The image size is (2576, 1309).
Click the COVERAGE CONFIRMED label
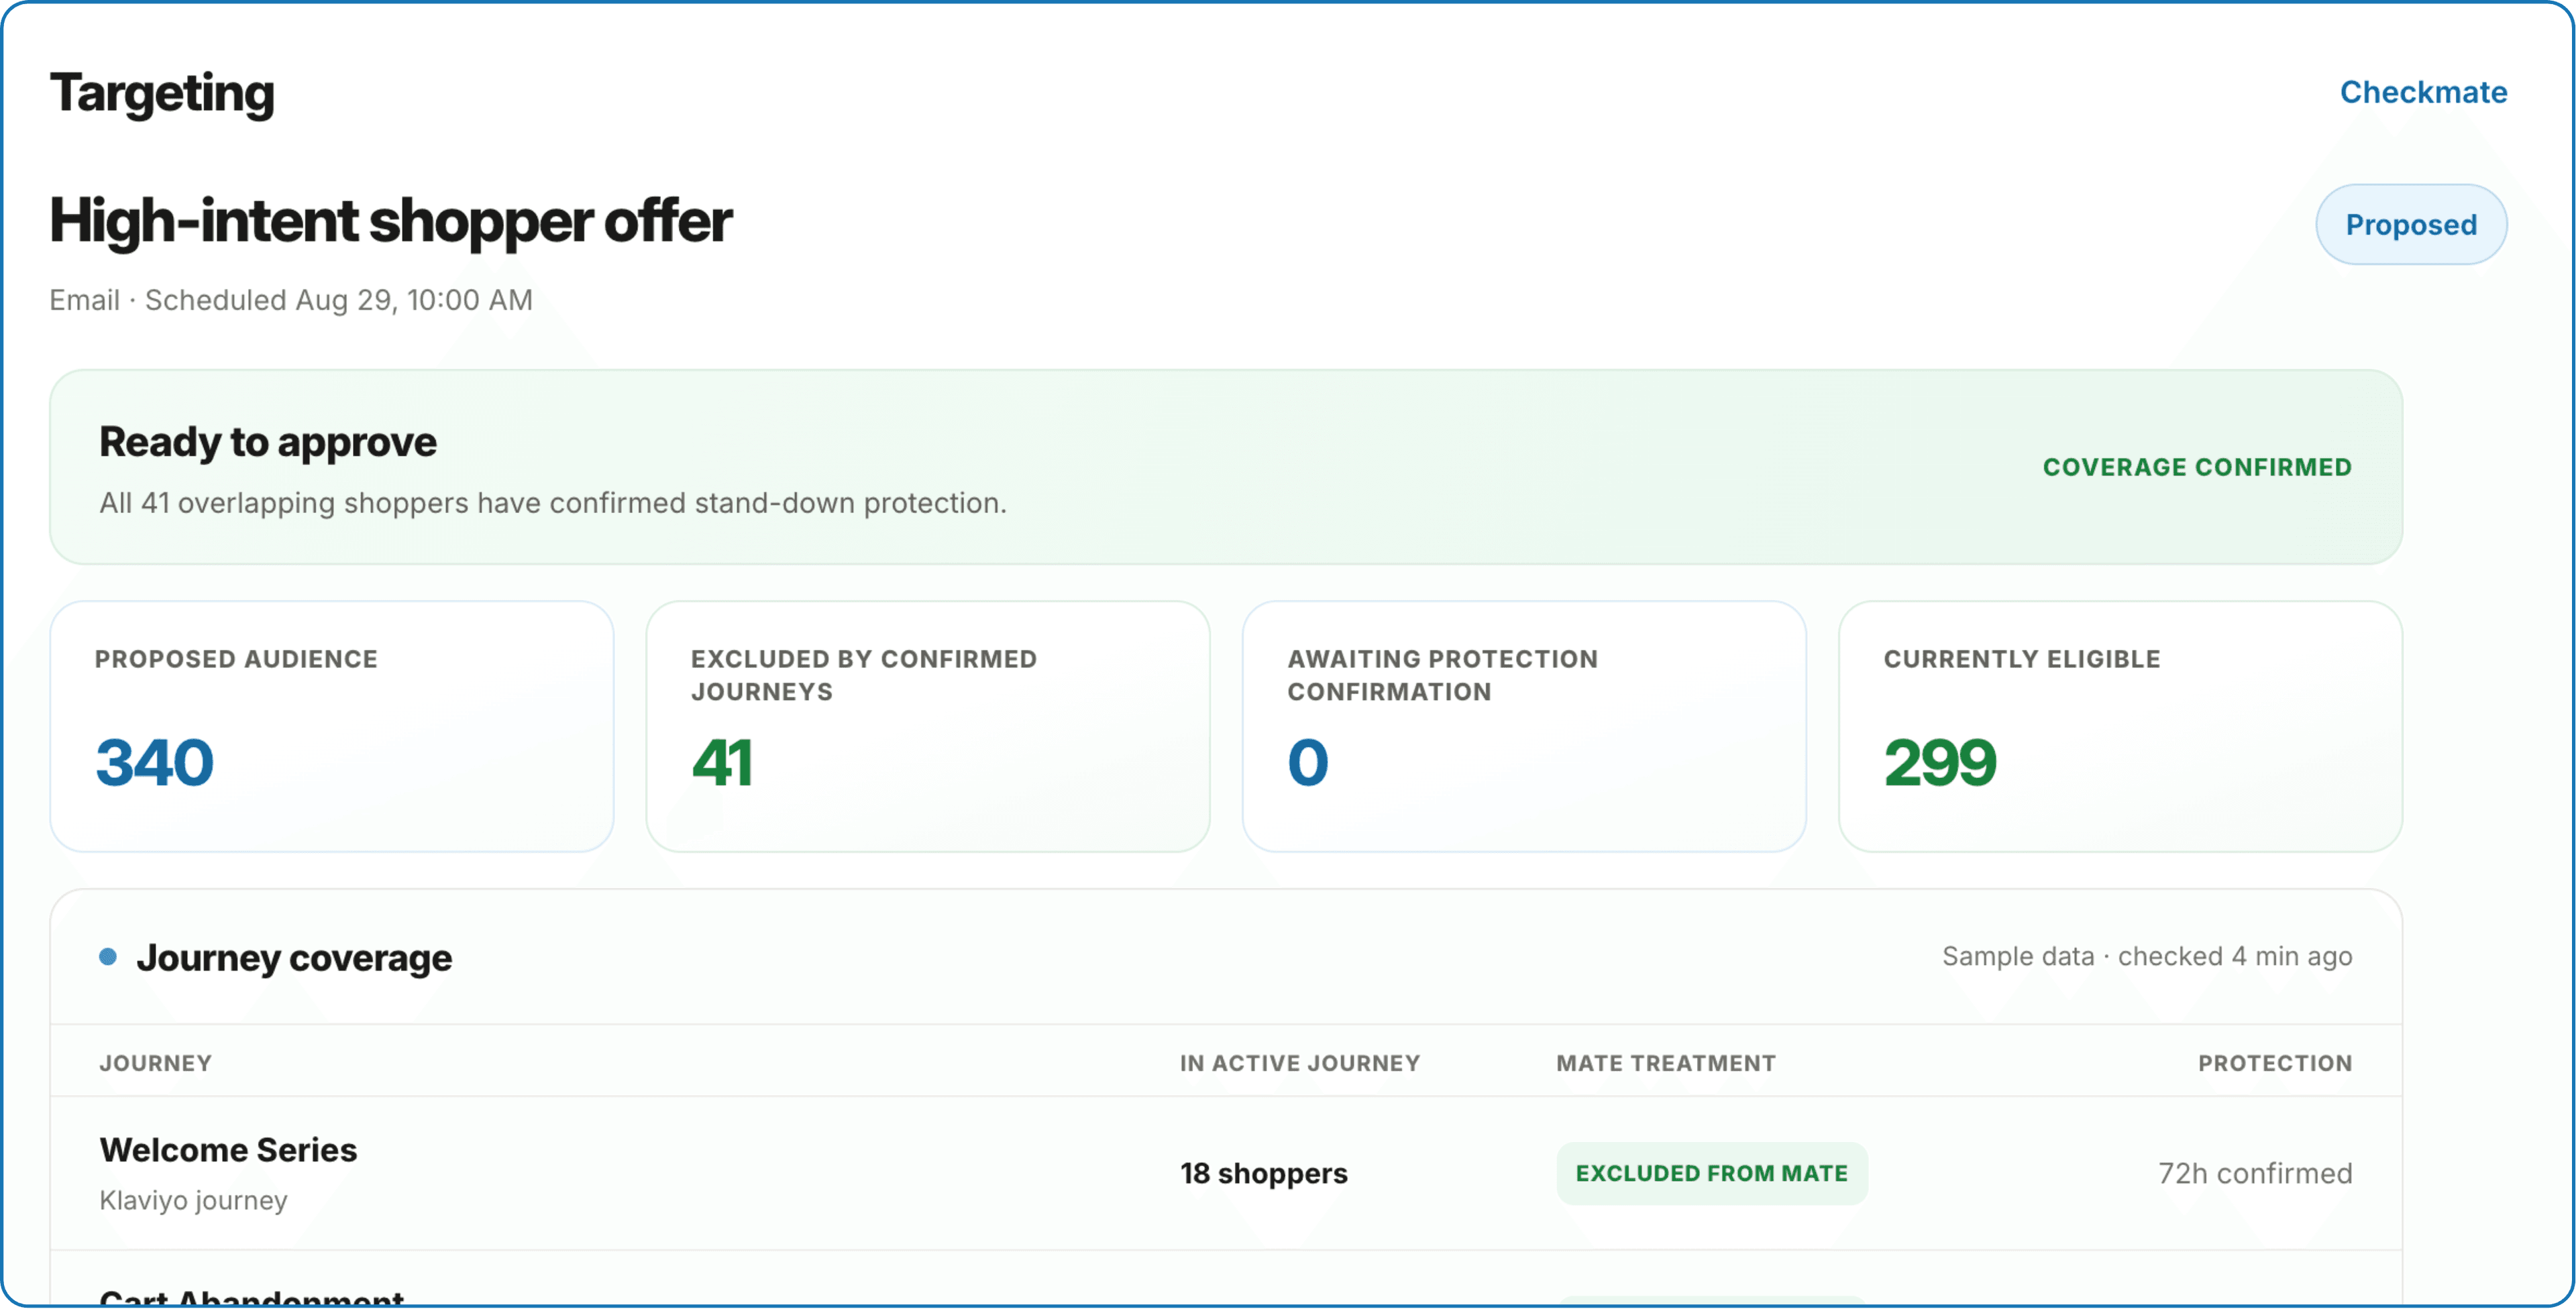pyautogui.click(x=2197, y=467)
